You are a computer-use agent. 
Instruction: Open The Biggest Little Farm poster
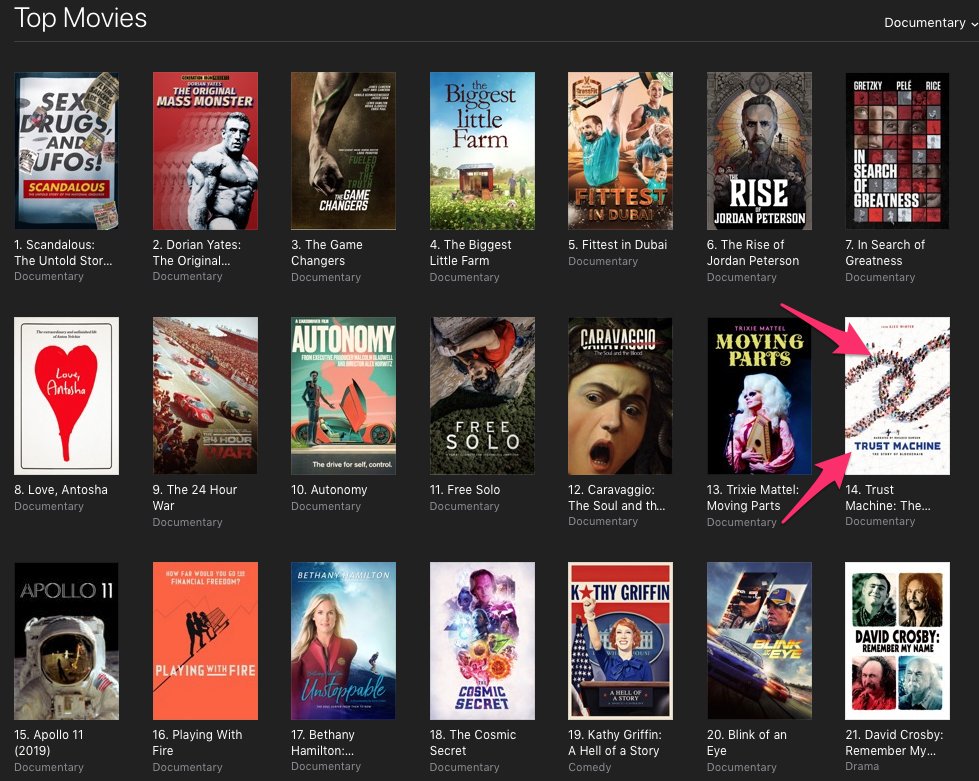click(482, 150)
